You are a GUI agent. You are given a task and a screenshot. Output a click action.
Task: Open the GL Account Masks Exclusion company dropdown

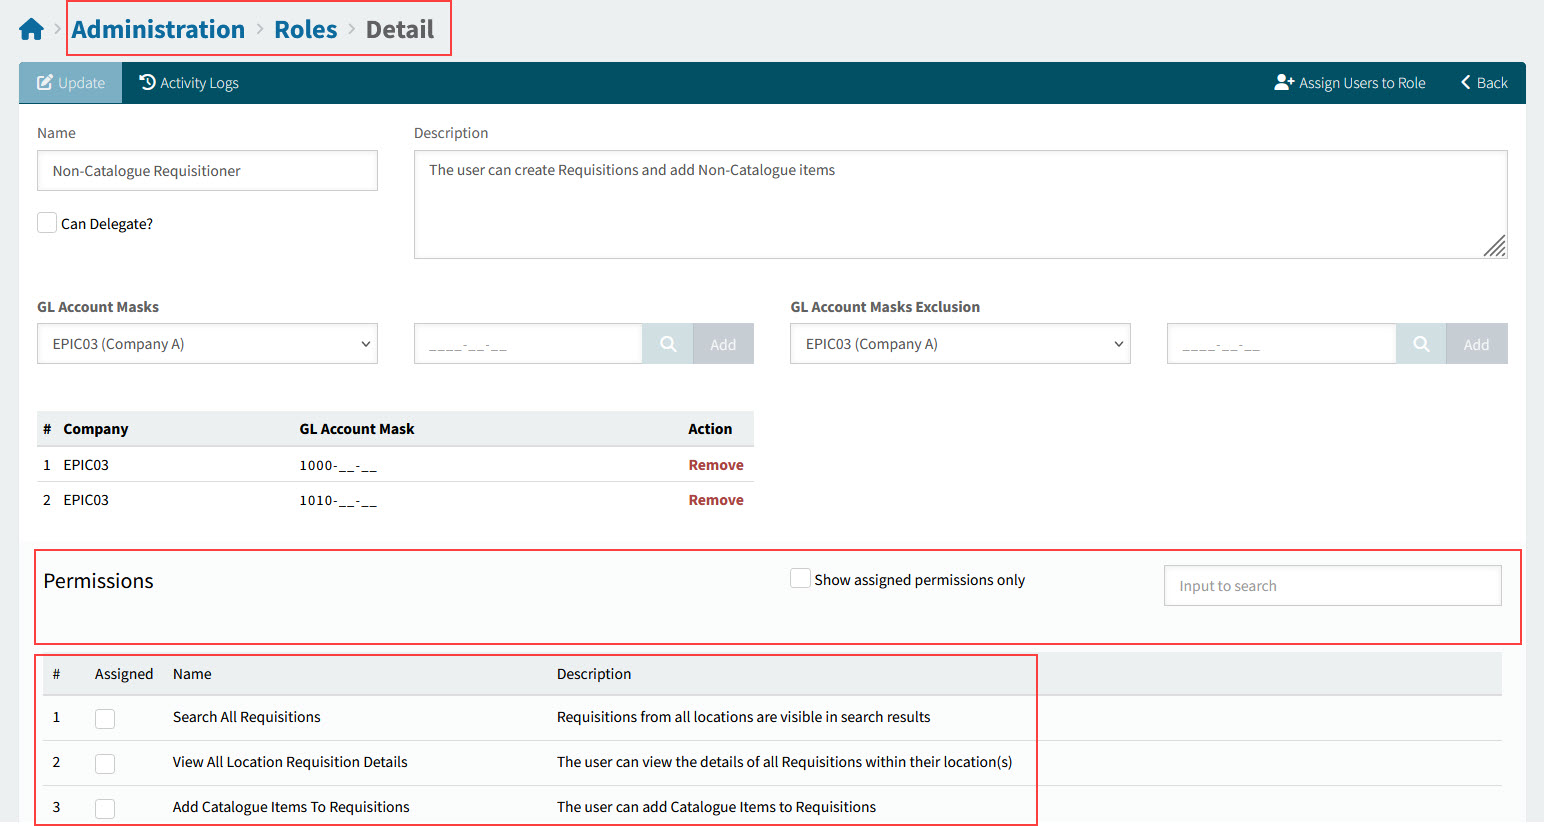(959, 343)
